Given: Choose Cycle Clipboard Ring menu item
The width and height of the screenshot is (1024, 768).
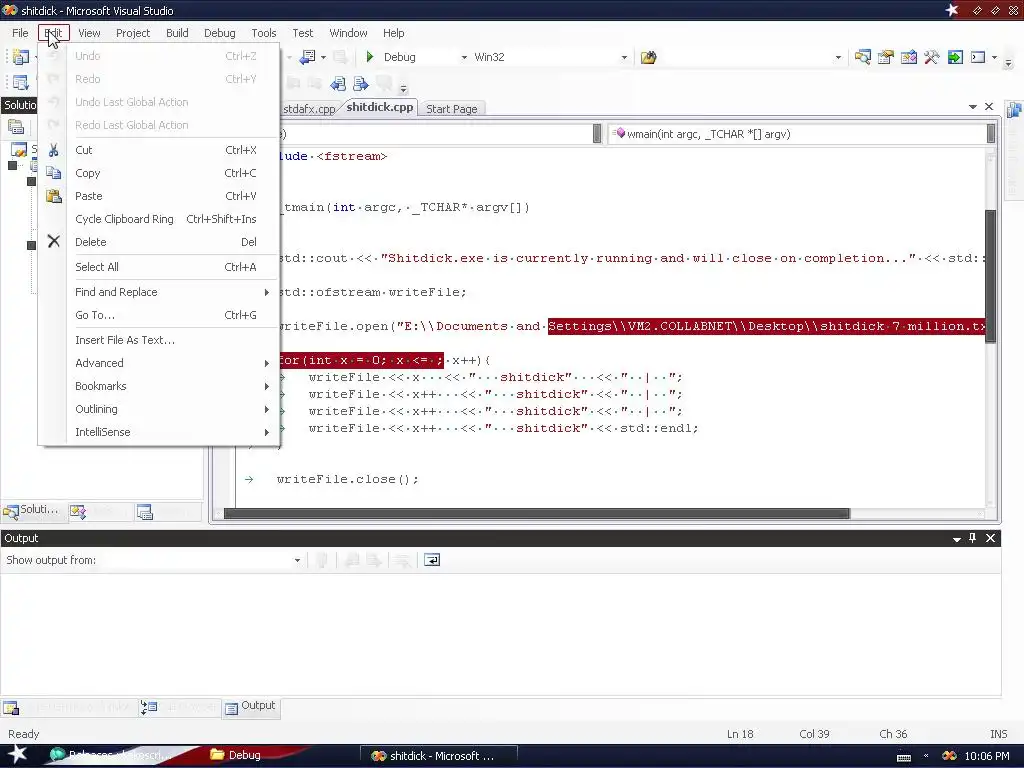Looking at the screenshot, I should click(x=159, y=219).
